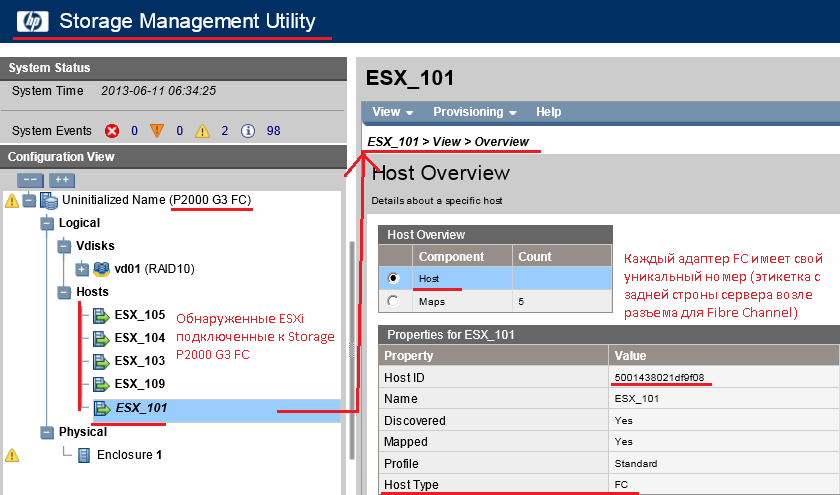Image resolution: width=840 pixels, height=495 pixels.
Task: Open the Provisioning dropdown menu
Action: tap(474, 112)
